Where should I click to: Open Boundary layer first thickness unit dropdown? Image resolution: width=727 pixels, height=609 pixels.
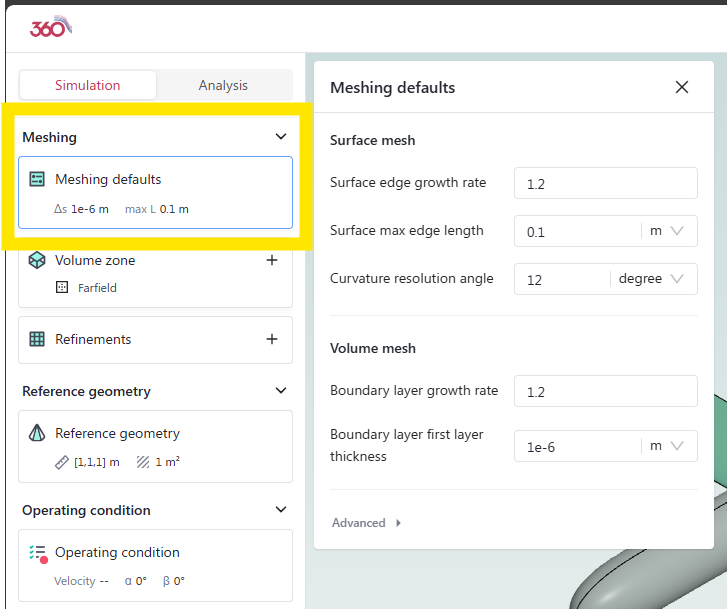667,446
